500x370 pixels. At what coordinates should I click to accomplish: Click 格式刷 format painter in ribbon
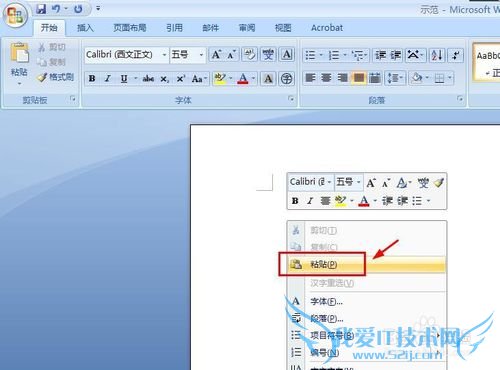56,77
